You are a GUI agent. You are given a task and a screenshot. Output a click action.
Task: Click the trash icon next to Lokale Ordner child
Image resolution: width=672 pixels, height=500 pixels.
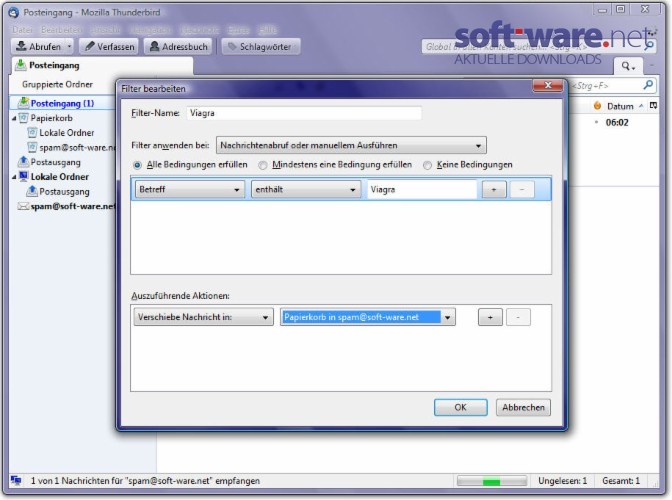click(x=32, y=132)
